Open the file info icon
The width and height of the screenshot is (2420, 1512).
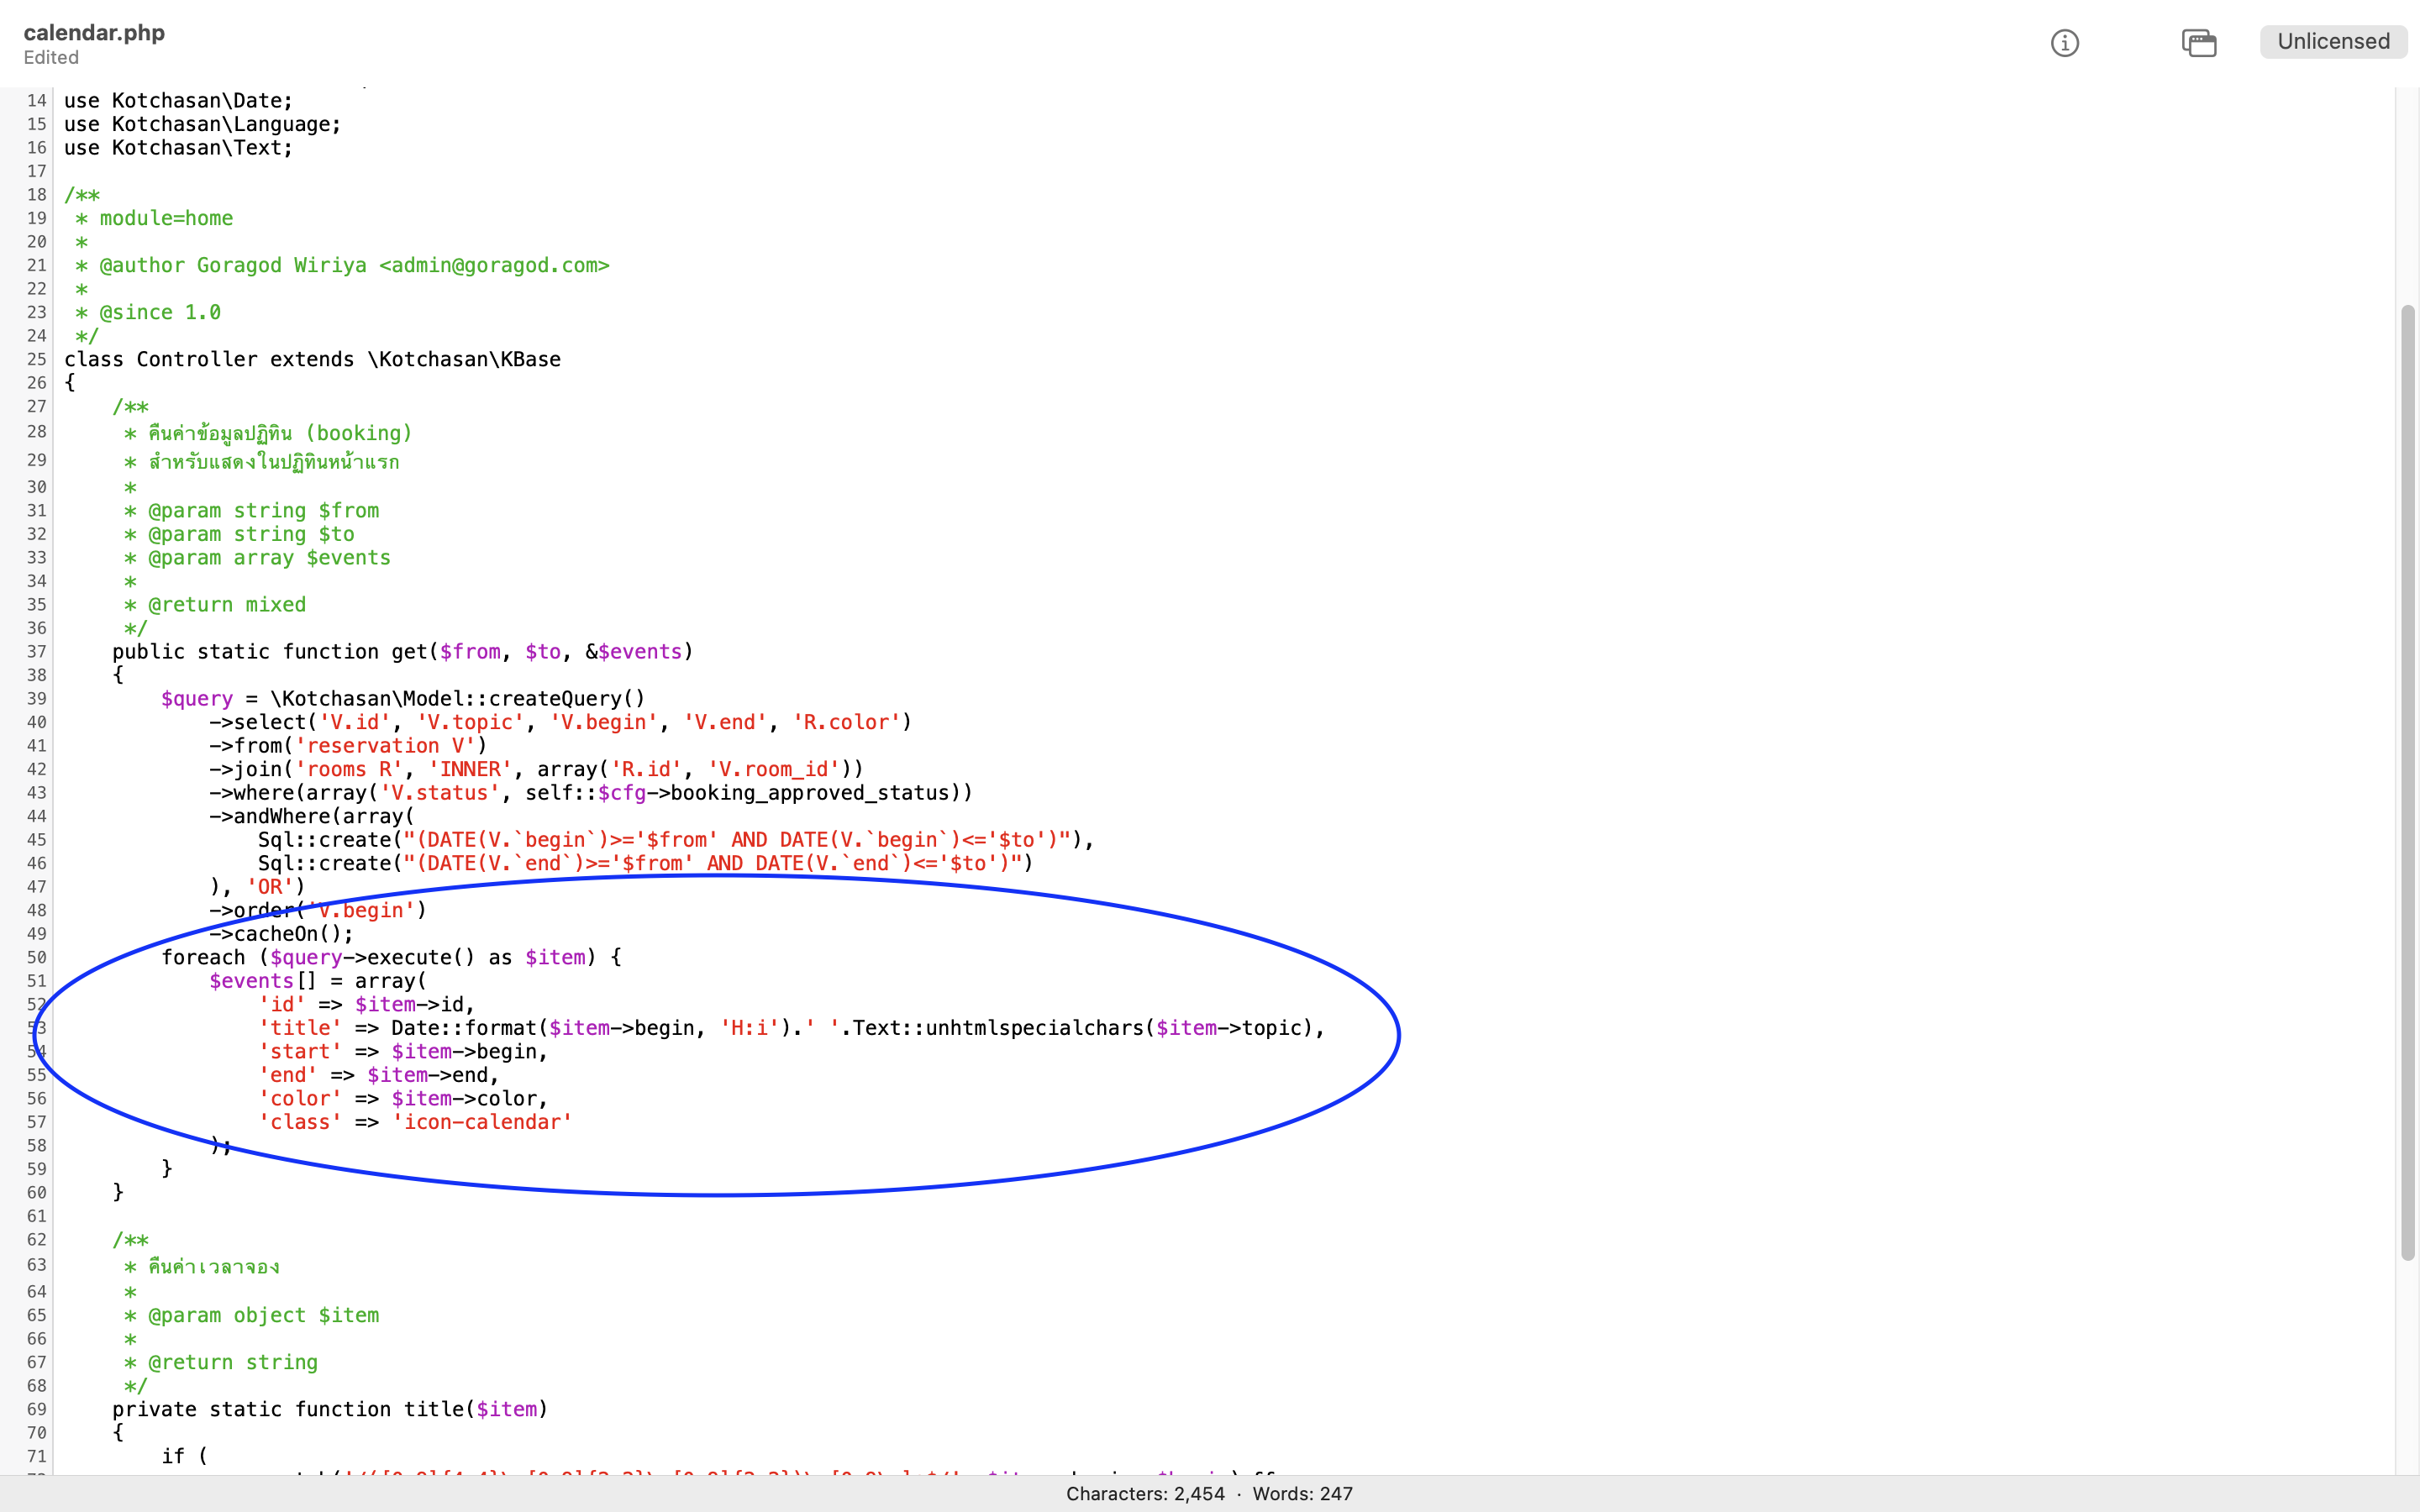point(2064,43)
